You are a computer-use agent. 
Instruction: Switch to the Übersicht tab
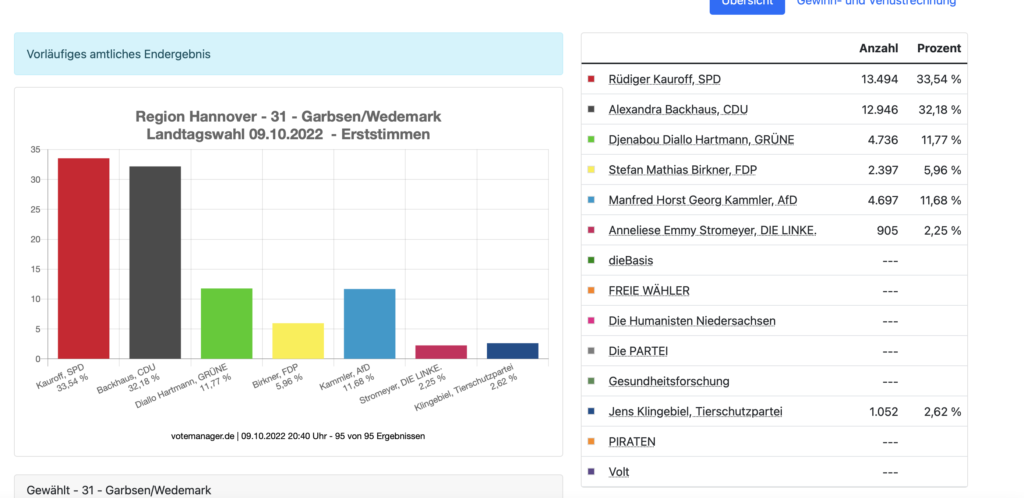747,3
